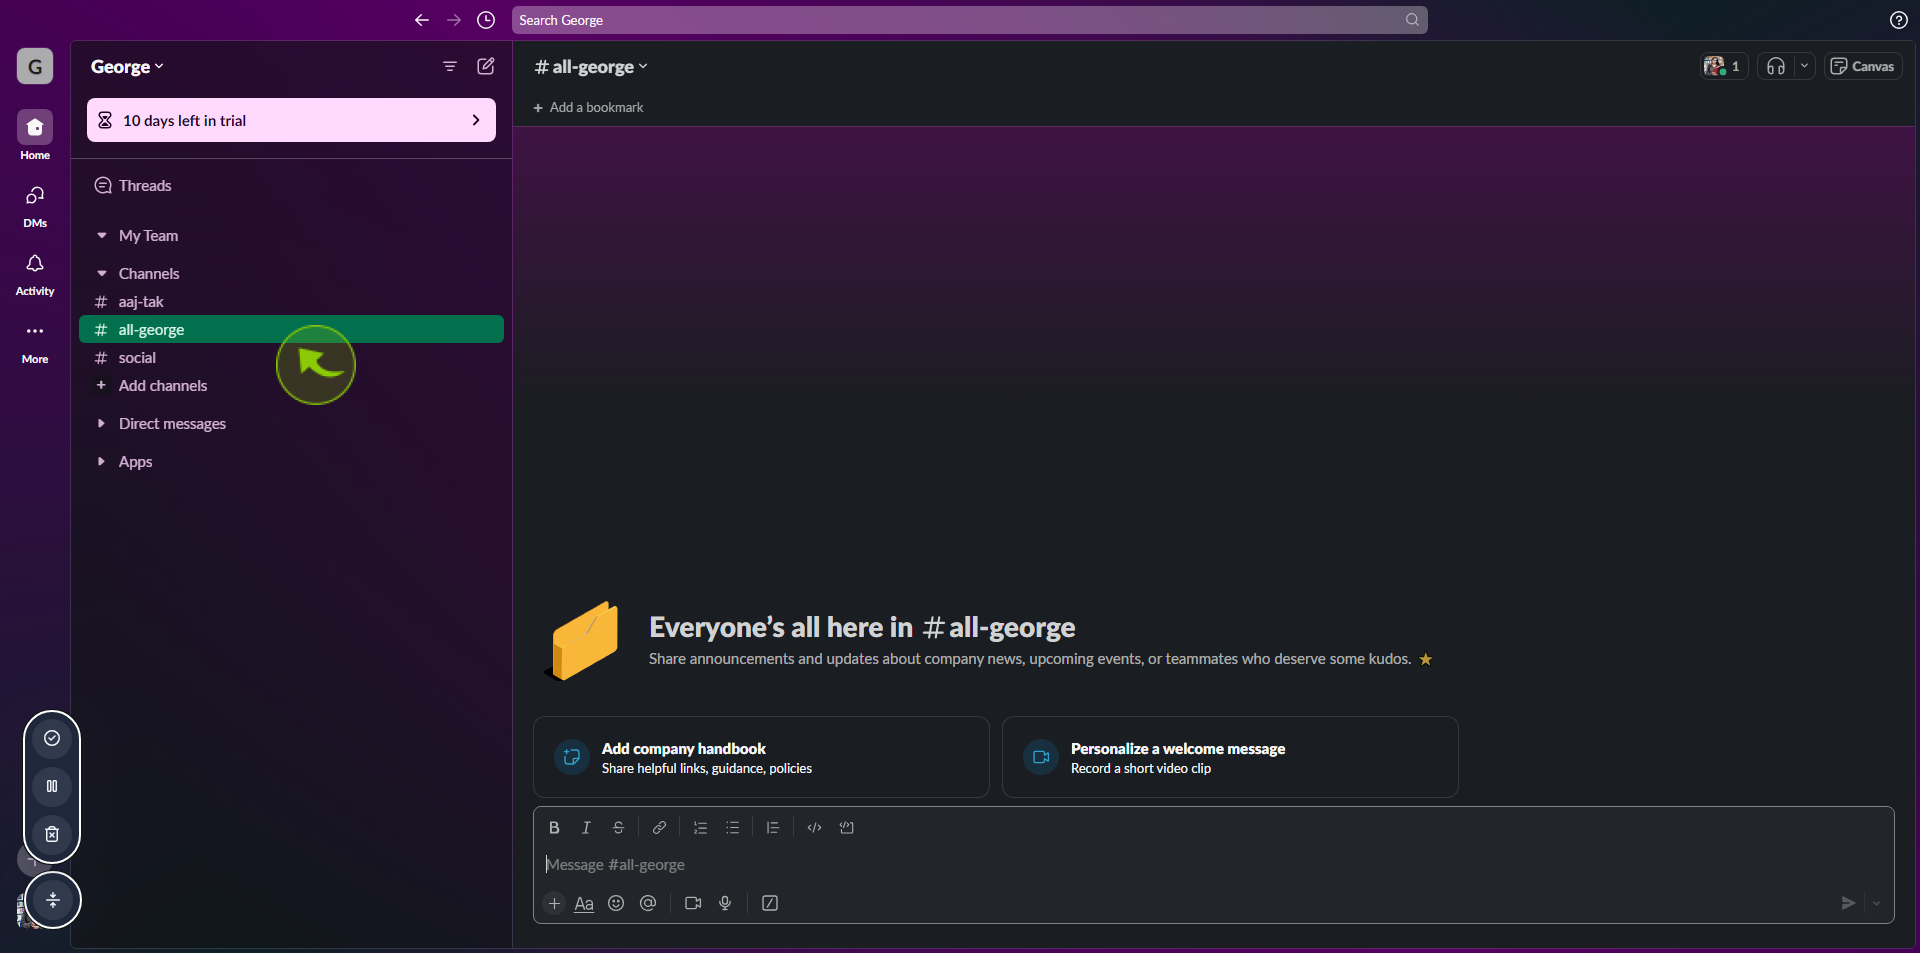
Task: Open the Home sidebar tab
Action: click(35, 135)
